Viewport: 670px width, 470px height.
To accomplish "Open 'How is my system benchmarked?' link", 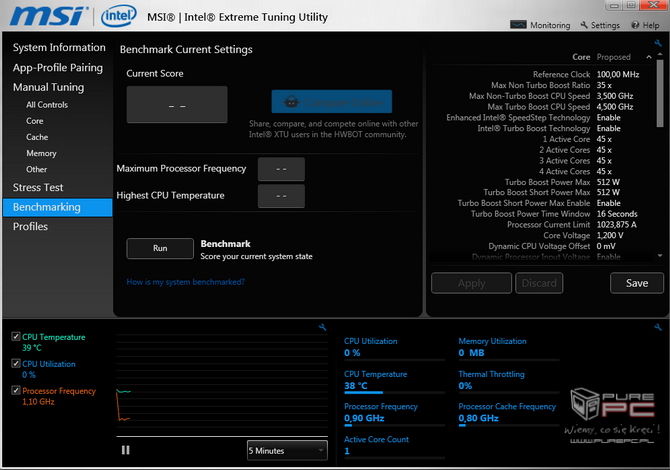I will pos(185,282).
